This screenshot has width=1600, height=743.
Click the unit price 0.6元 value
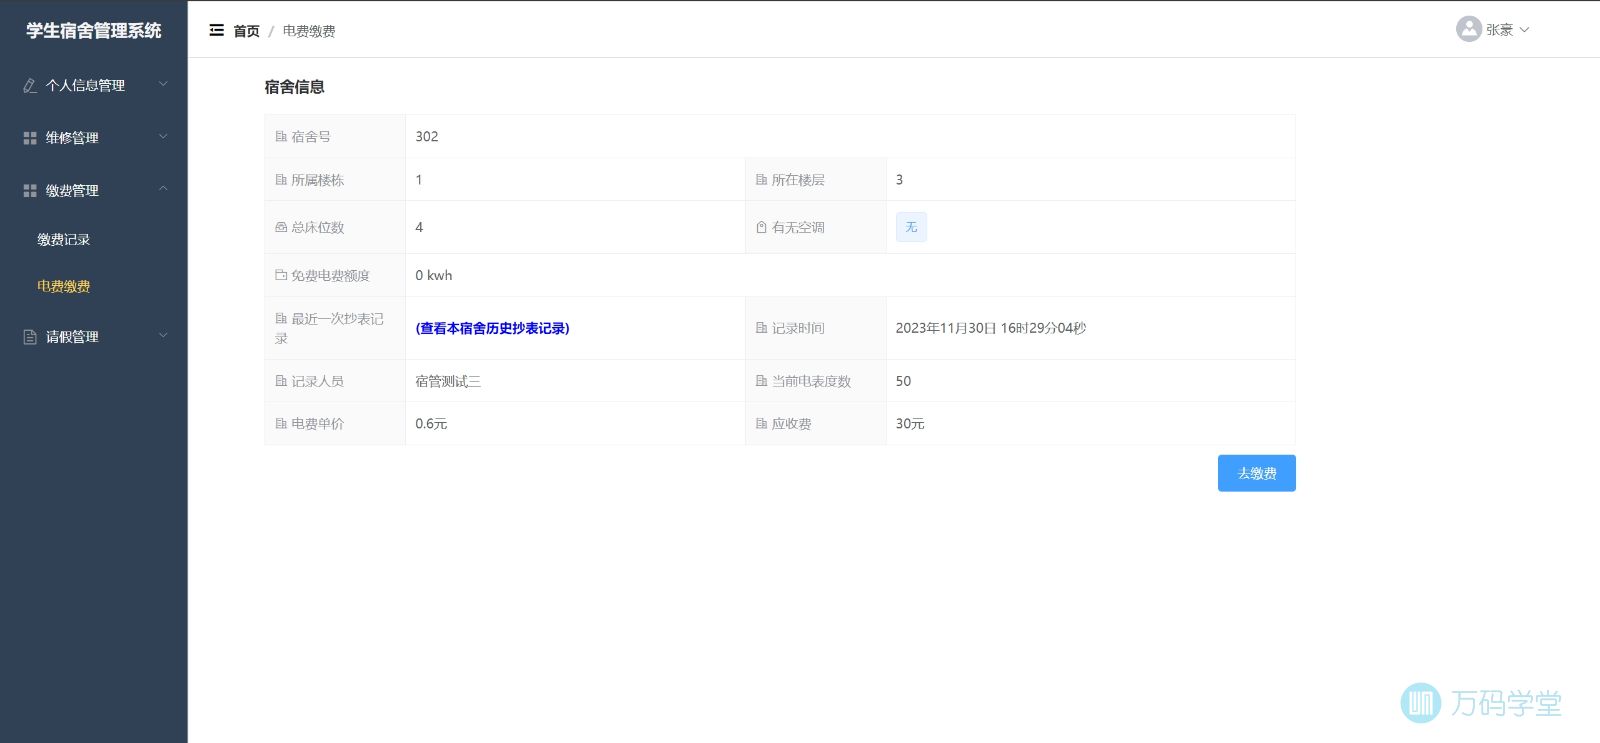(431, 424)
